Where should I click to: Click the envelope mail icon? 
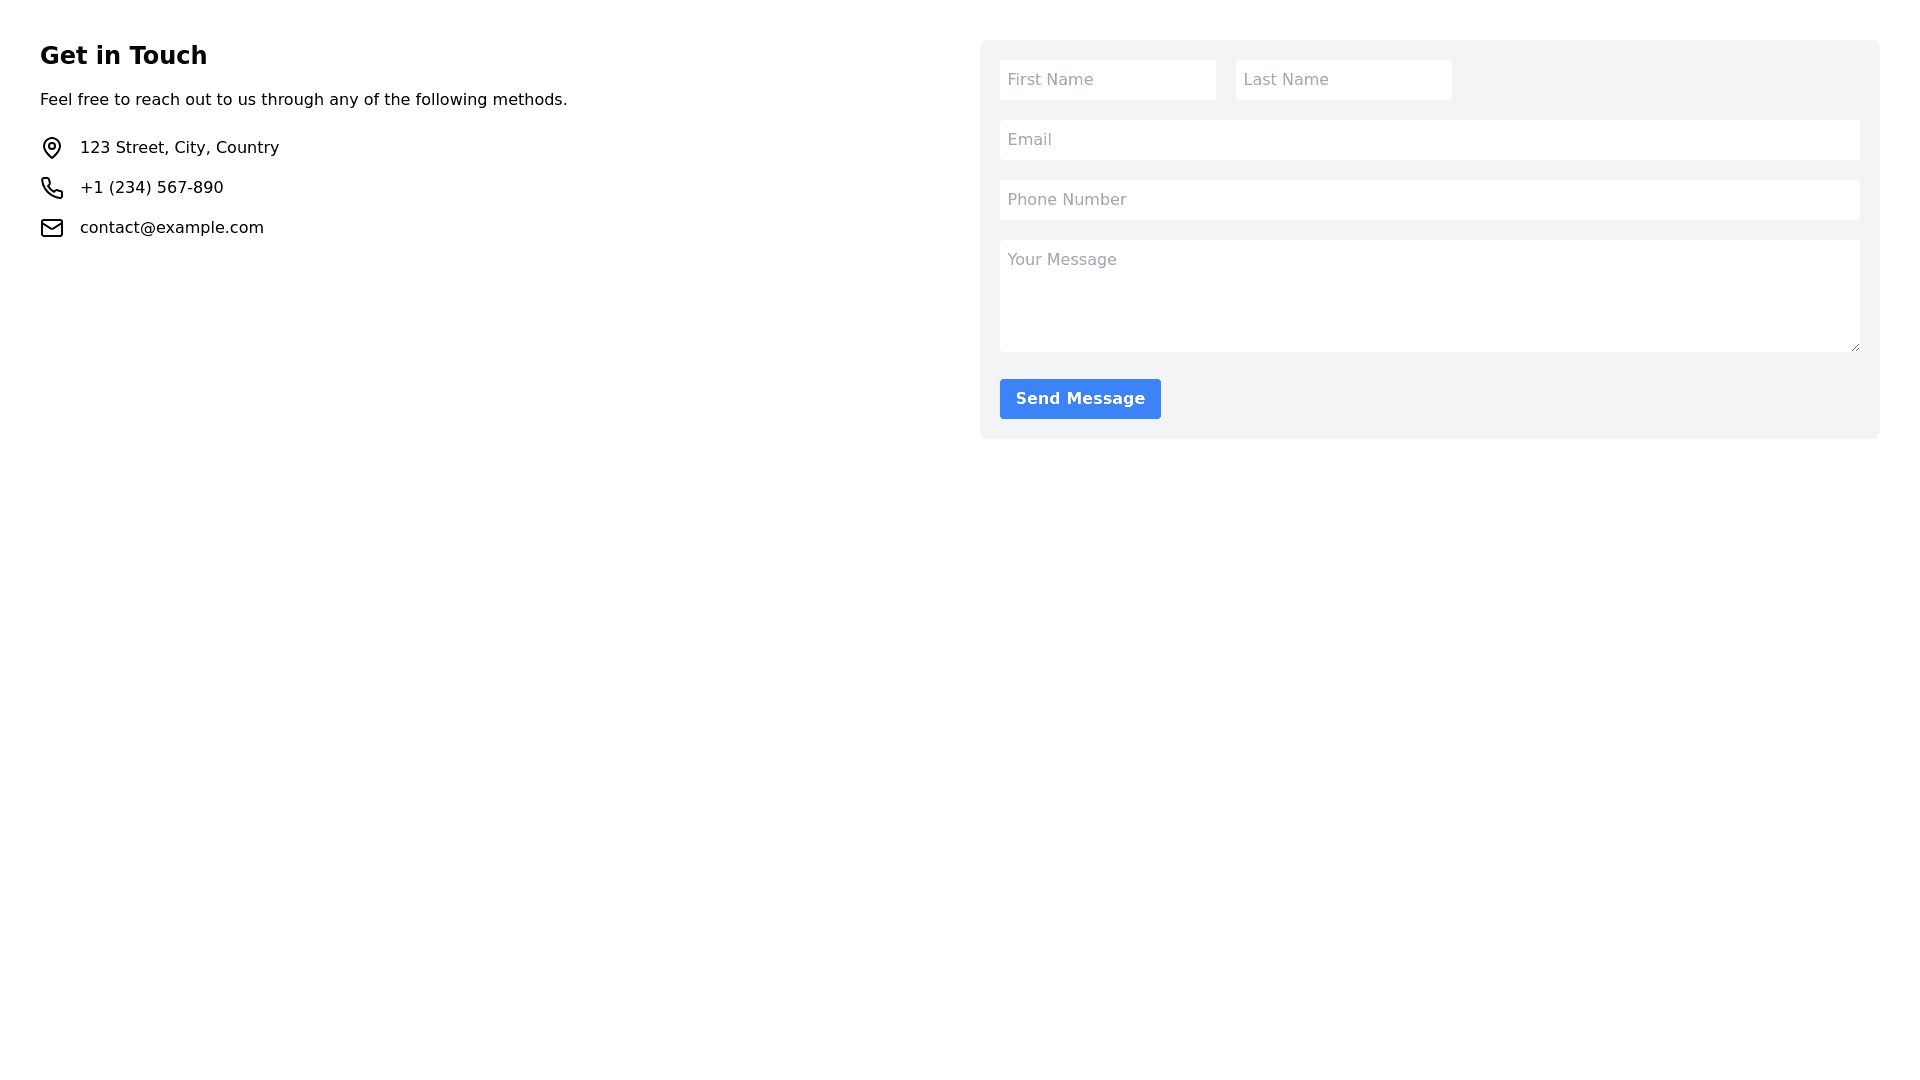pos(52,228)
